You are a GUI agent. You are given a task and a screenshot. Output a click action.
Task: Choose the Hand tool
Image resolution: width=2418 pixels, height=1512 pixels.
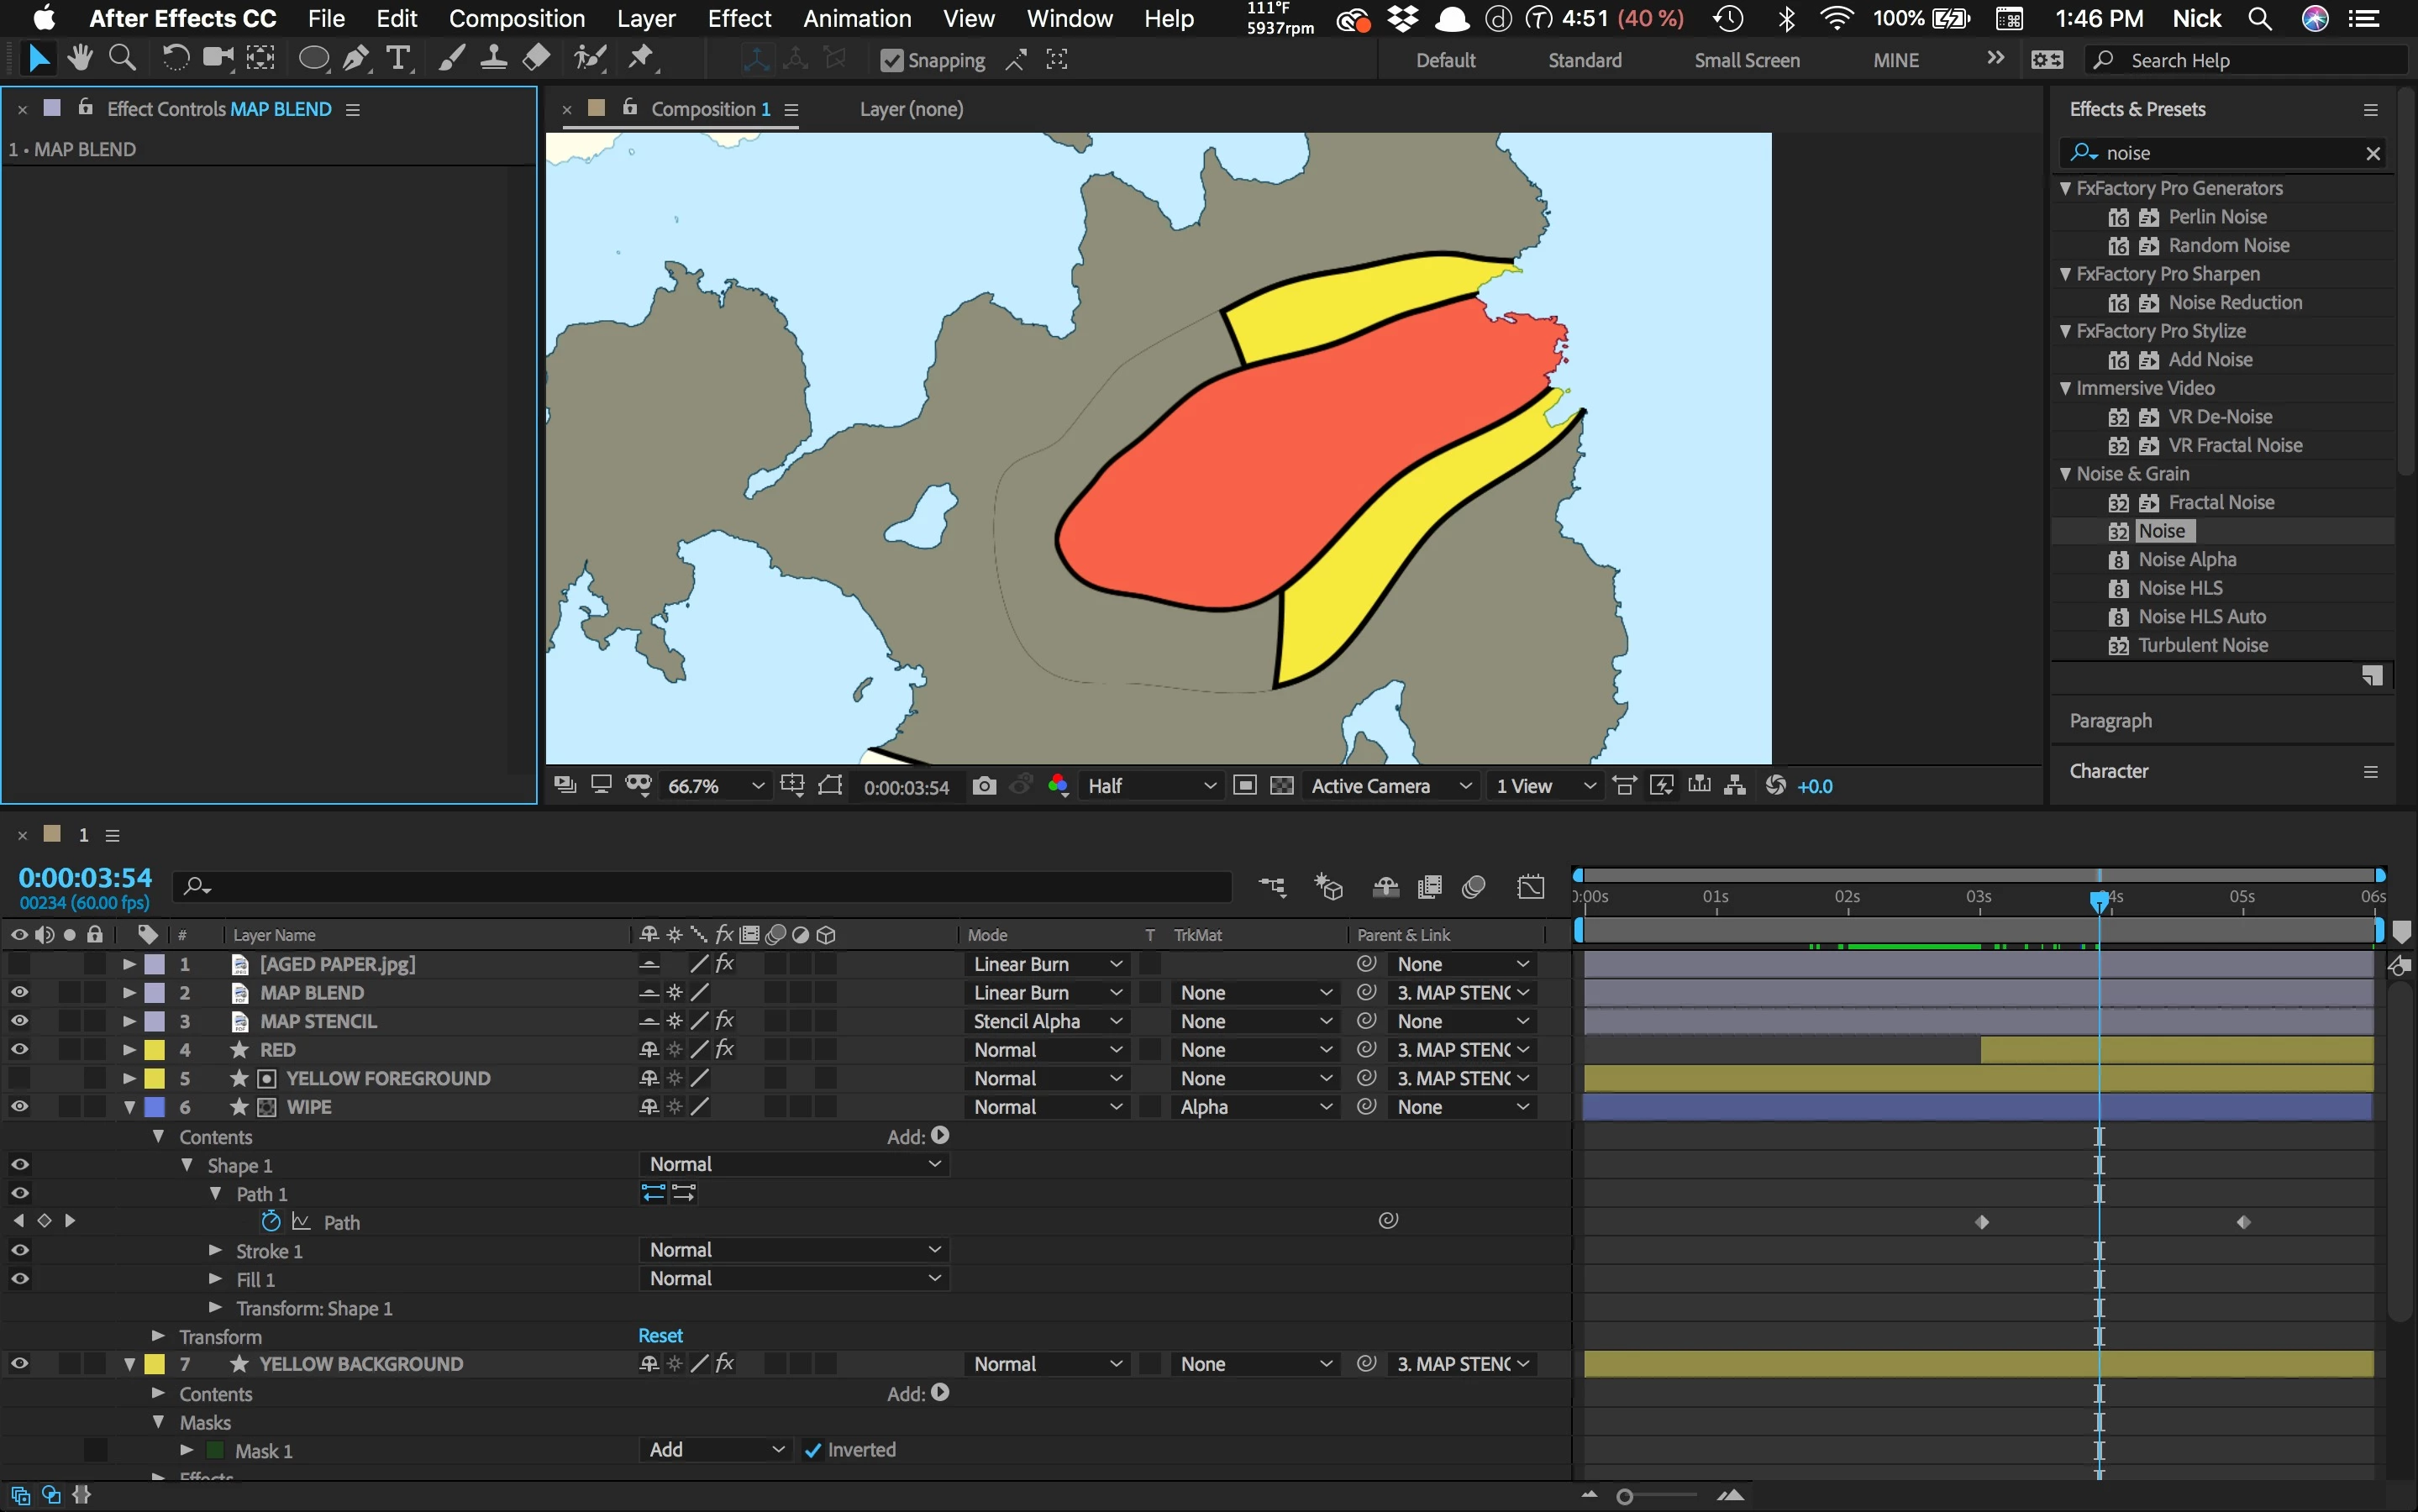(80, 59)
